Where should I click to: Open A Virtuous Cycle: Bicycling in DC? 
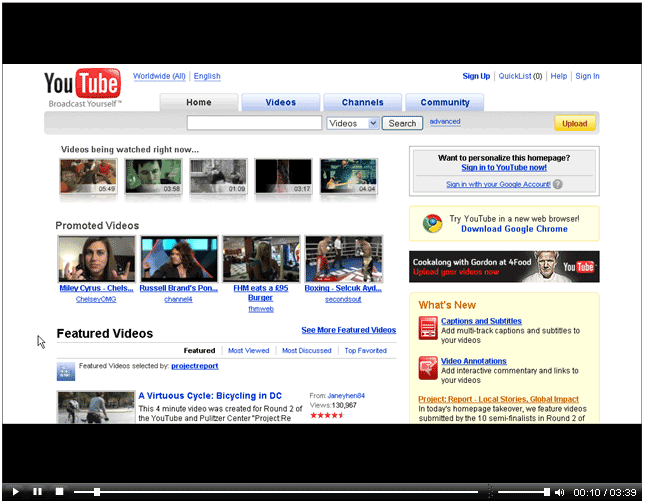[210, 396]
